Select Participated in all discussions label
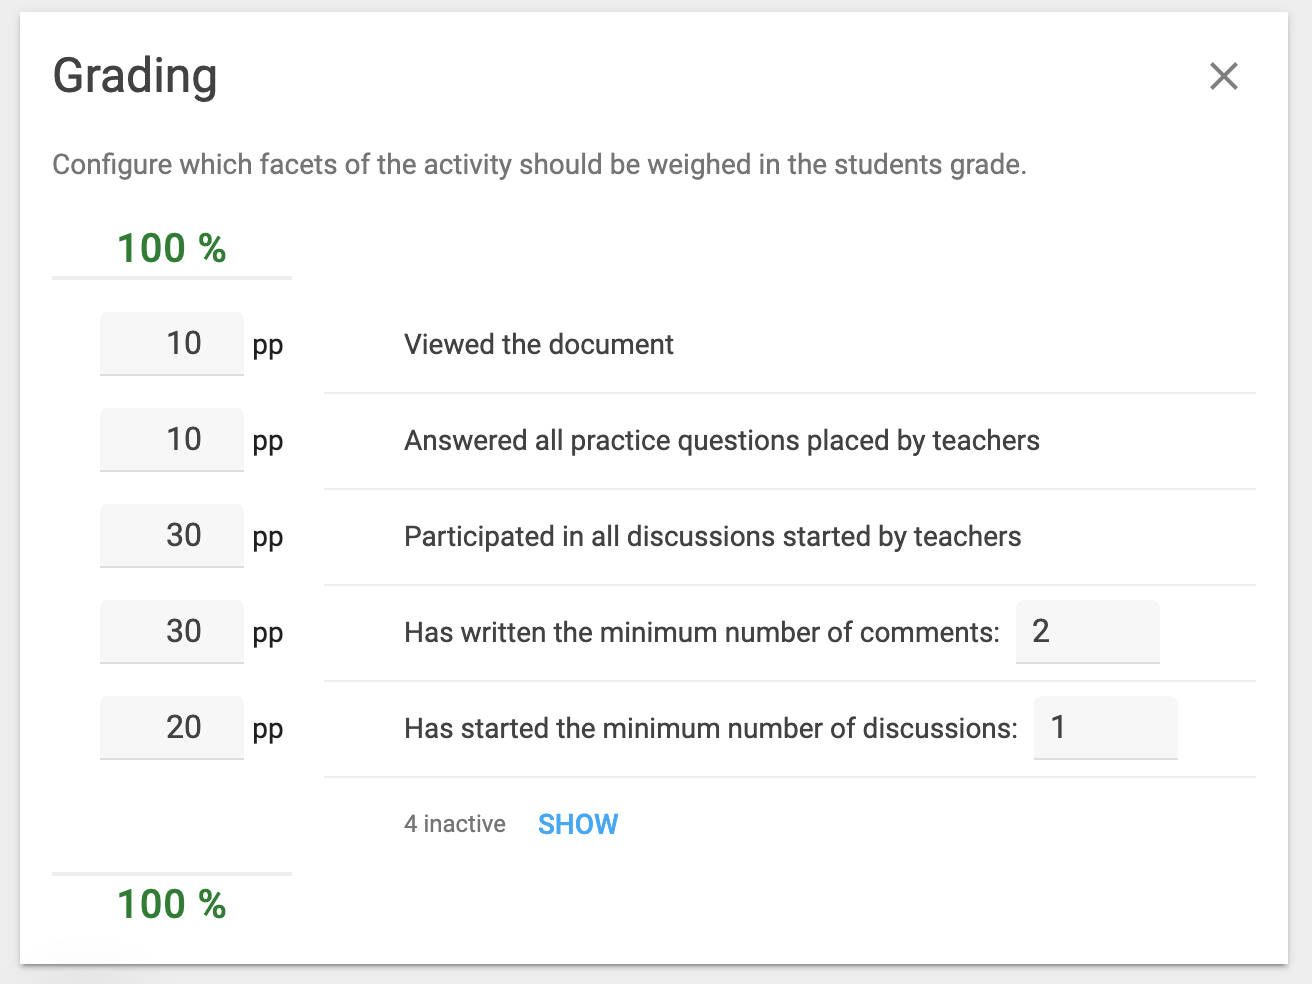 pyautogui.click(x=713, y=536)
